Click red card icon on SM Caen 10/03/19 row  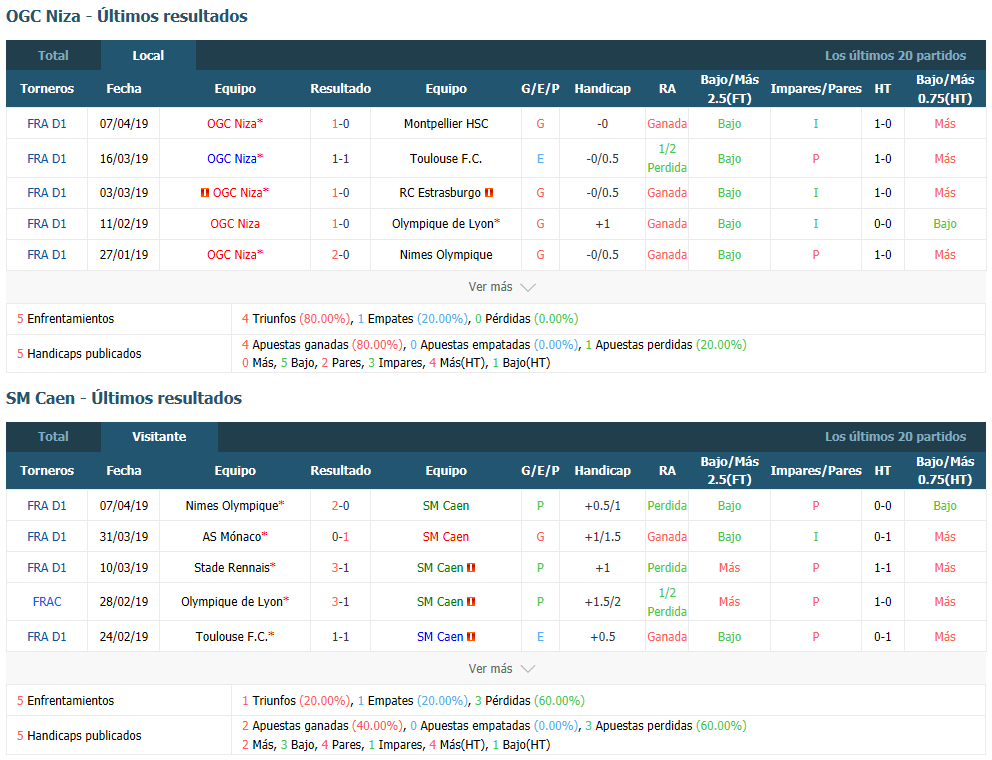coord(471,568)
